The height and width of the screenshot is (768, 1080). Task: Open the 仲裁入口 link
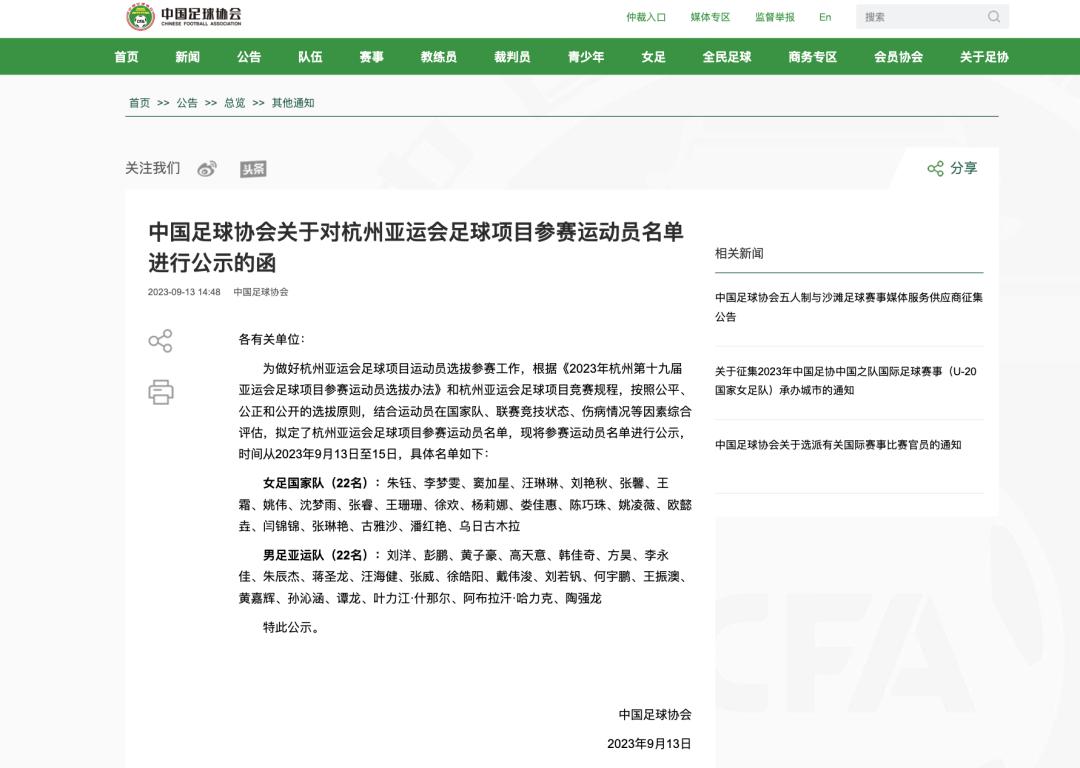(x=646, y=17)
